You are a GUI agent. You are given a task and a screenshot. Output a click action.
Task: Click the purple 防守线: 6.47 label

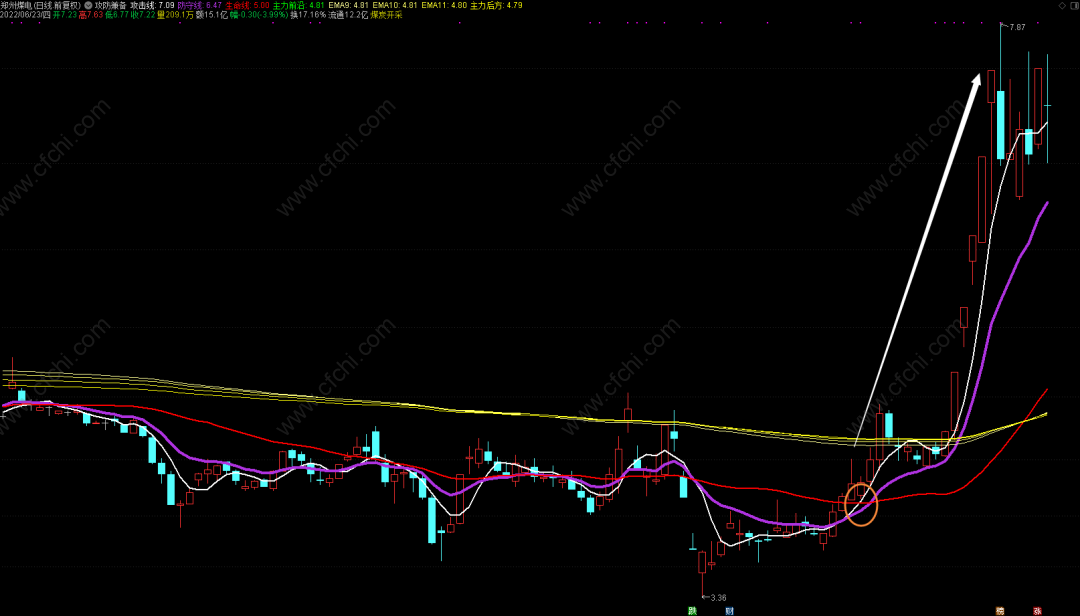coord(200,6)
